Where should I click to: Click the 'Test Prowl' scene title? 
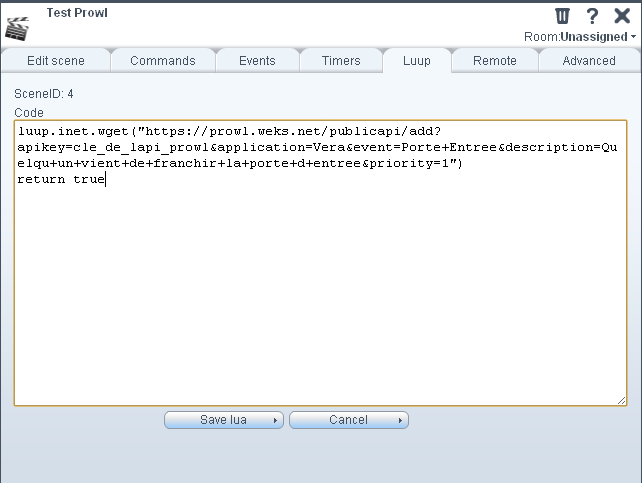point(77,13)
